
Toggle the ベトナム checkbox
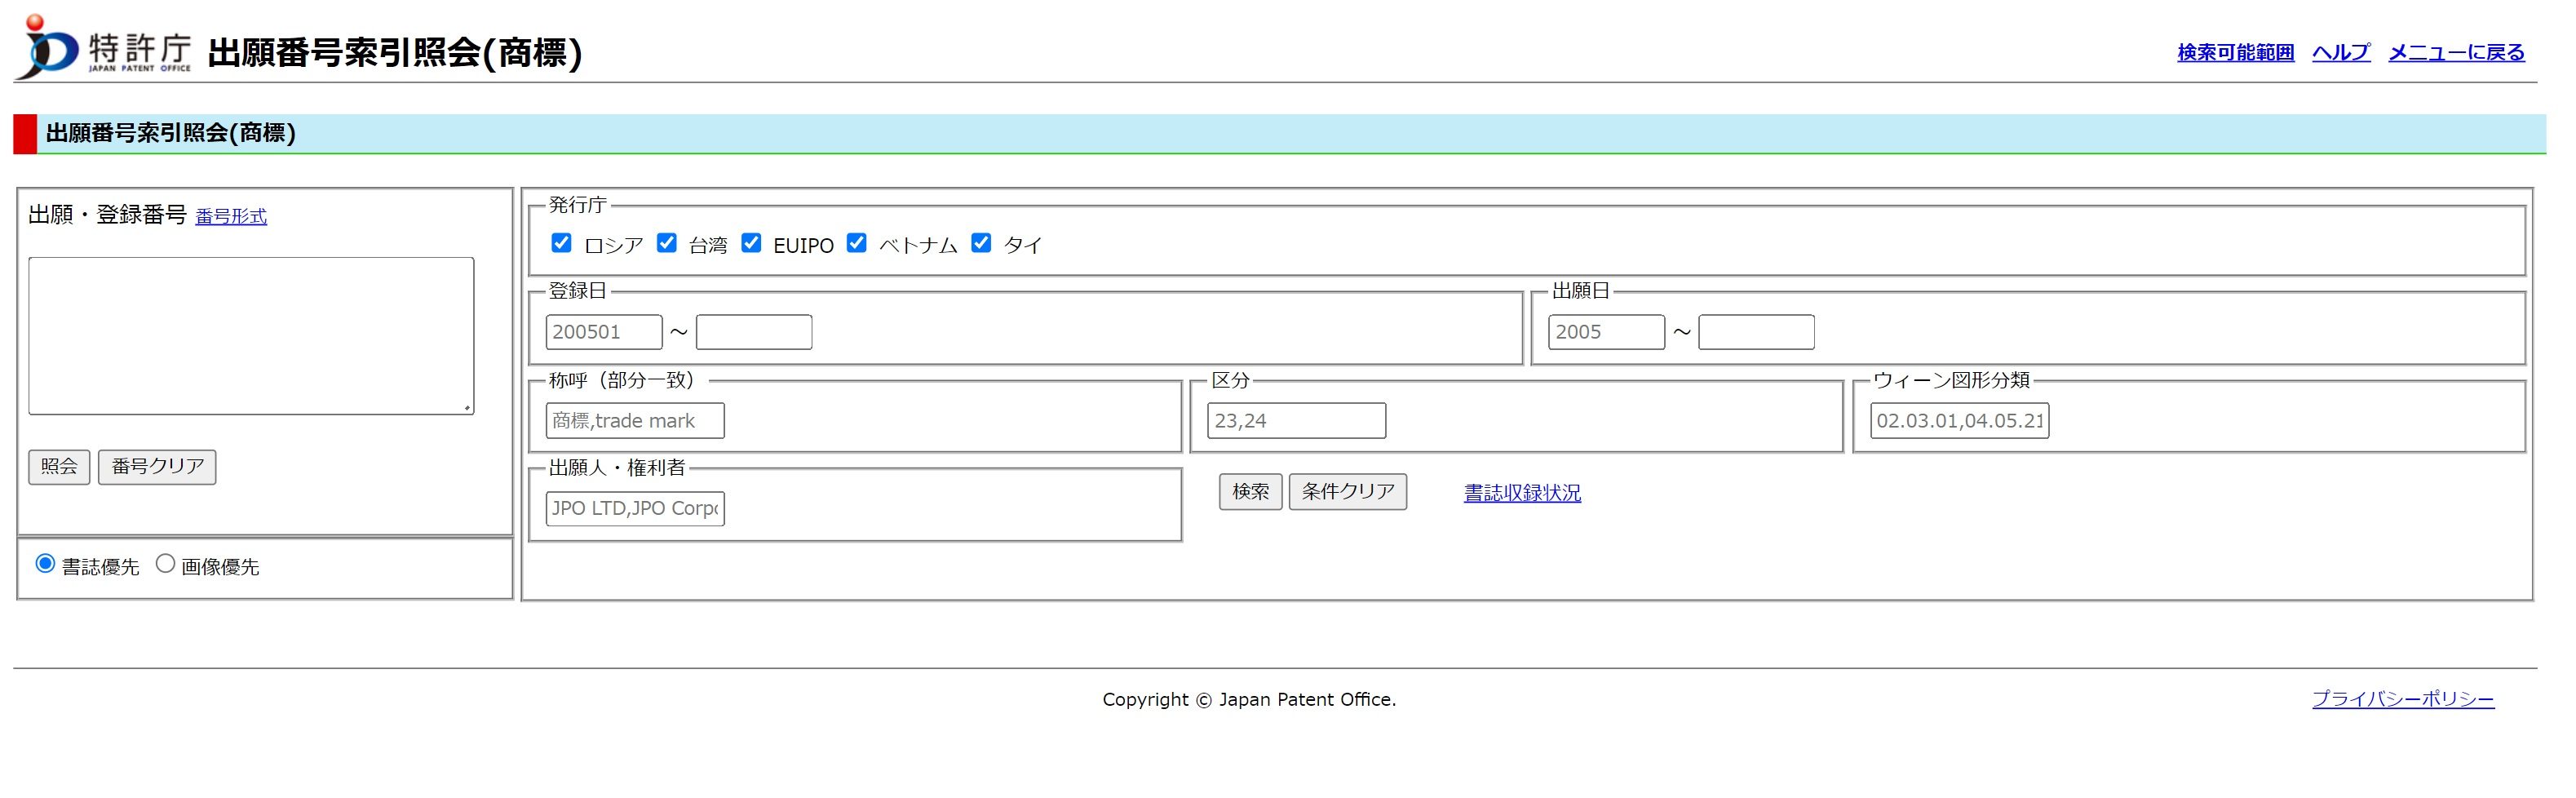pos(856,243)
